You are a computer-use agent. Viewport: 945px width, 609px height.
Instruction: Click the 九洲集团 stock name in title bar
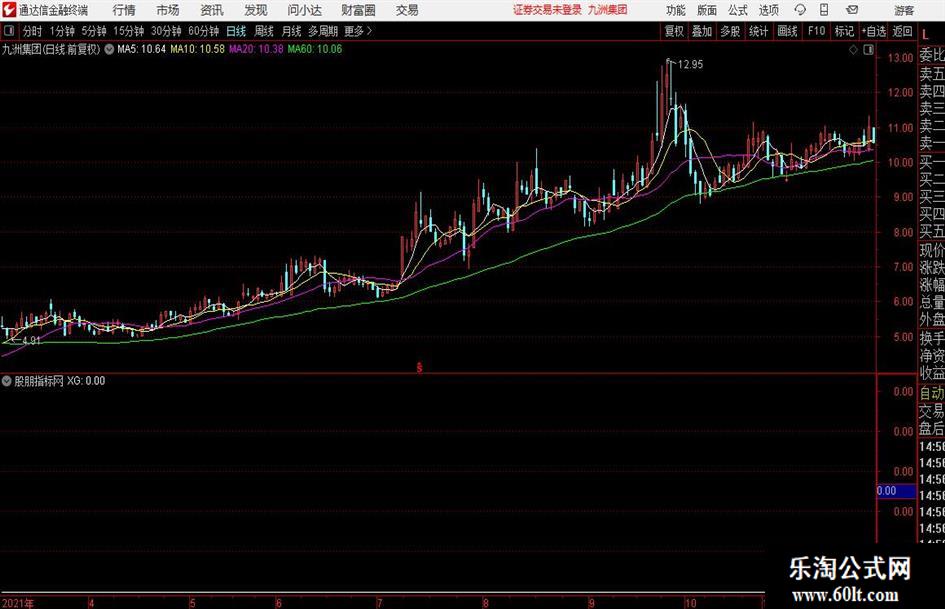(608, 10)
